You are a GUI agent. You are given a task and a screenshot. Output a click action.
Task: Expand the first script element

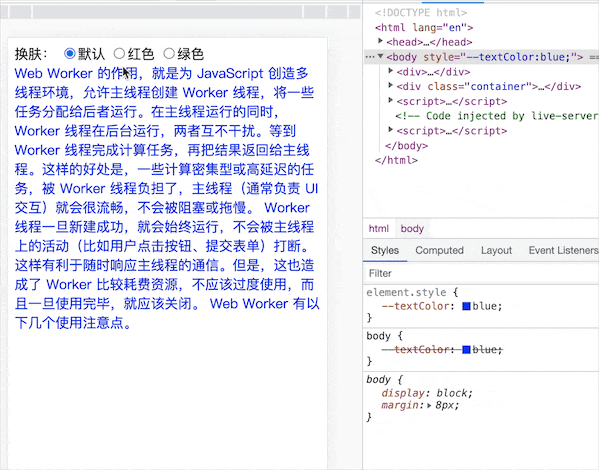pyautogui.click(x=390, y=100)
